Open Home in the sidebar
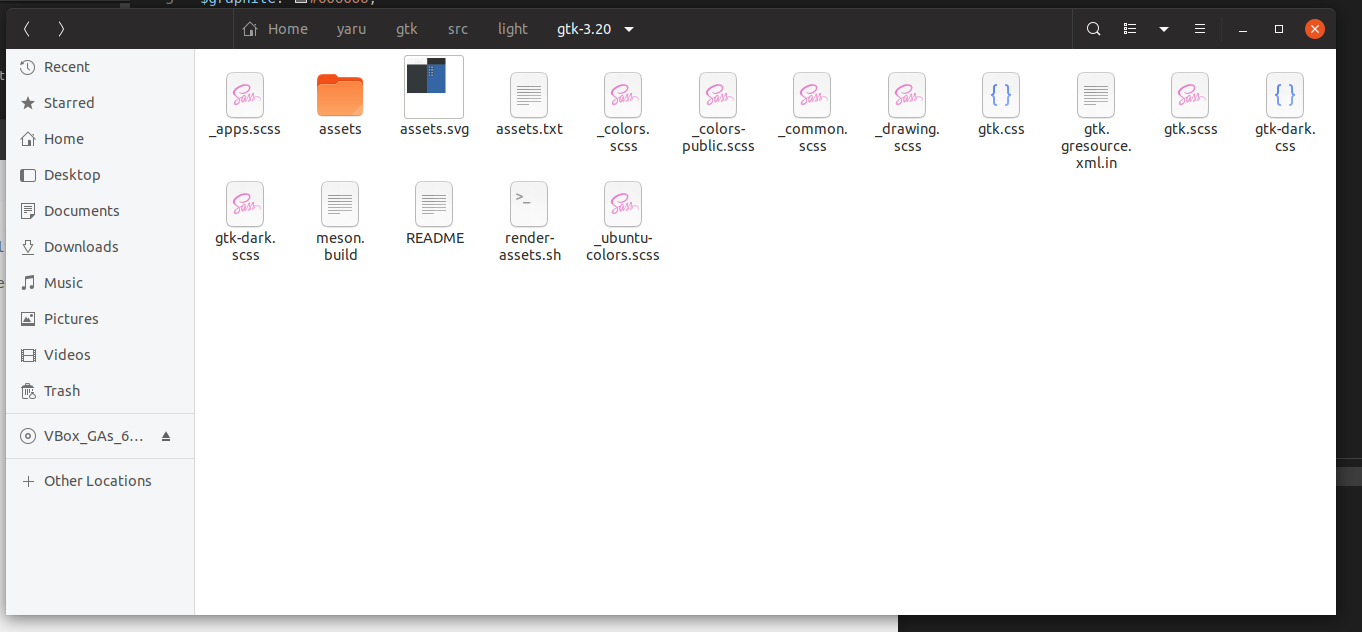The width and height of the screenshot is (1362, 632). pyautogui.click(x=100, y=139)
